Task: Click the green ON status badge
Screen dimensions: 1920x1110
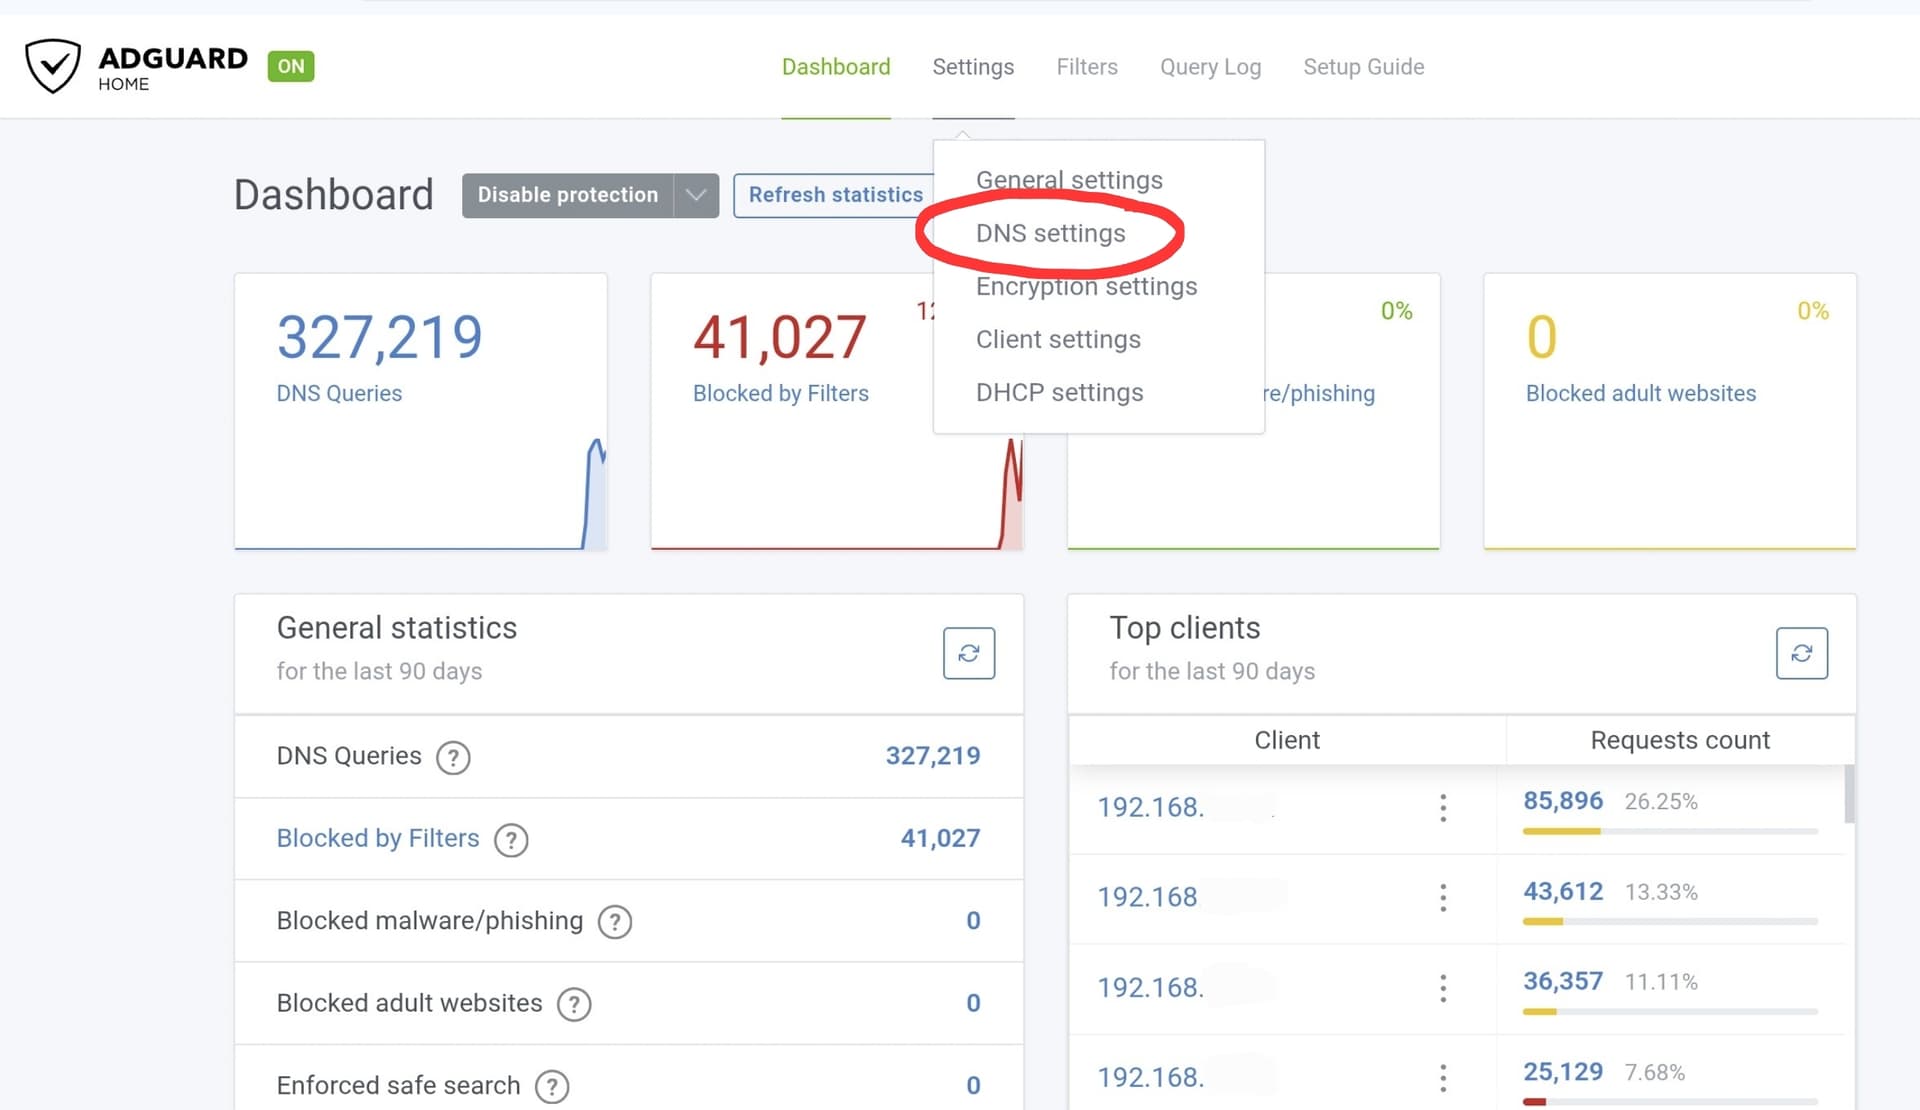Action: 291,66
